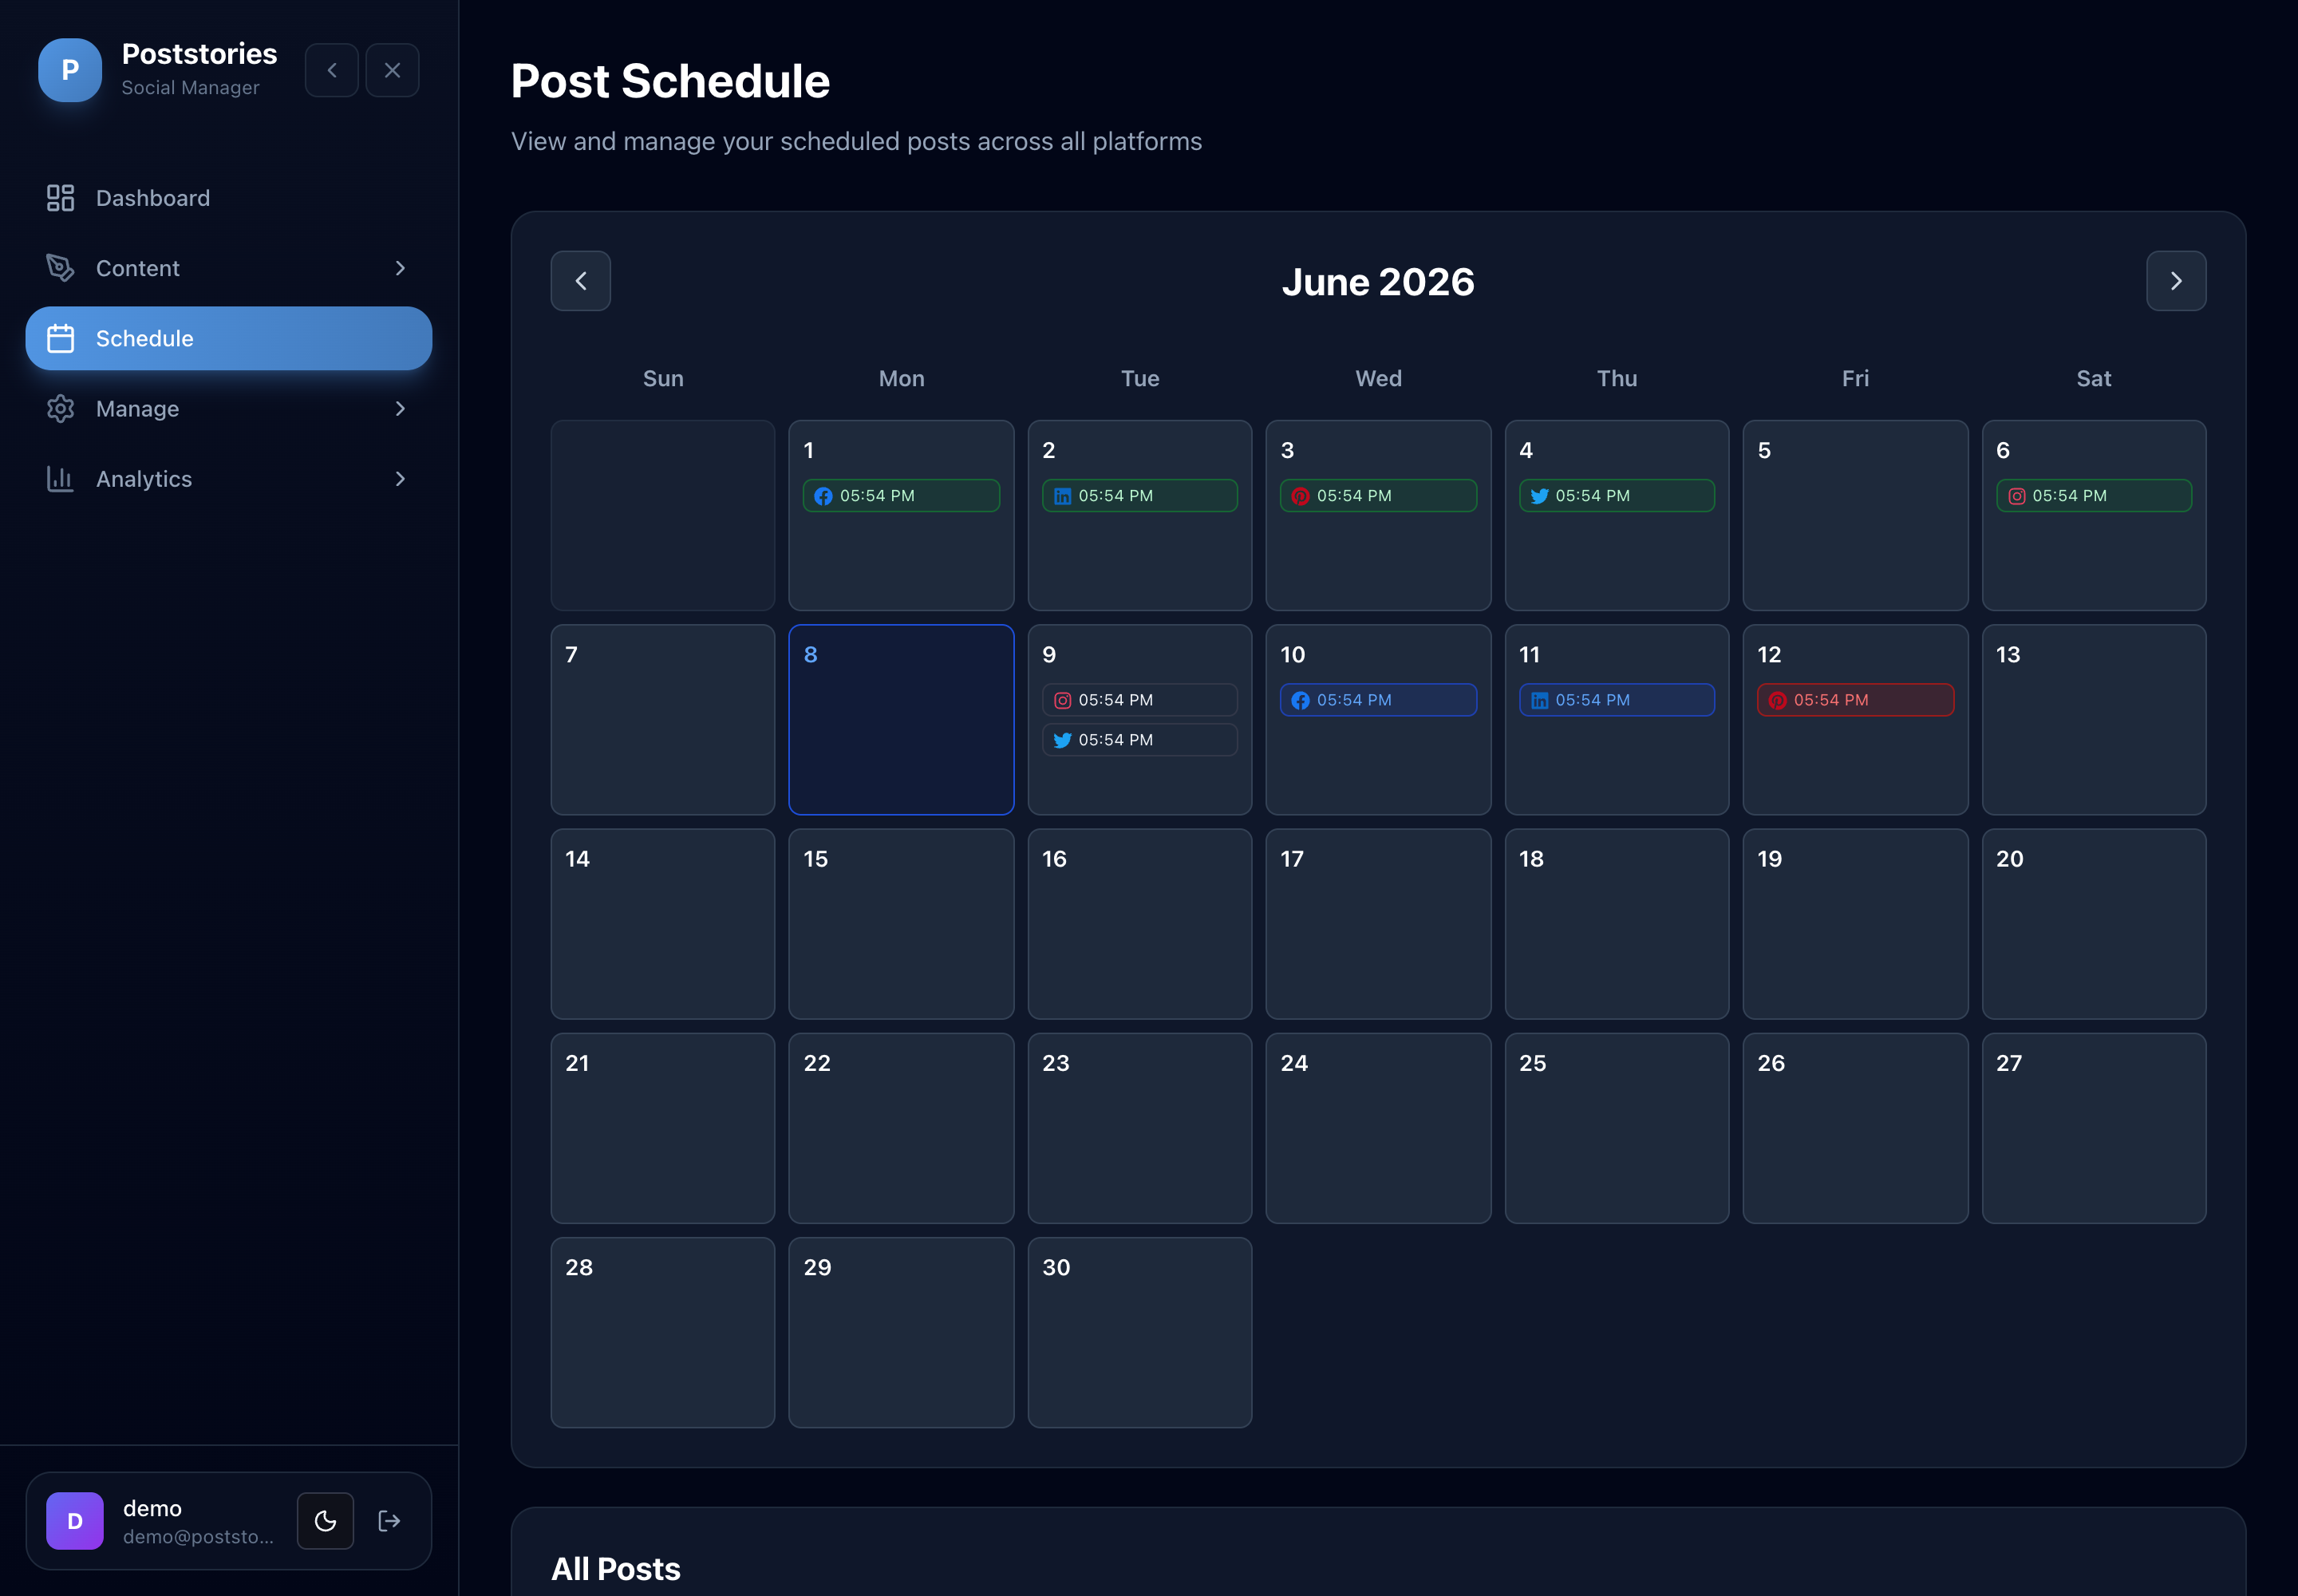
Task: Click Facebook icon on June 10 post
Action: click(x=1300, y=700)
